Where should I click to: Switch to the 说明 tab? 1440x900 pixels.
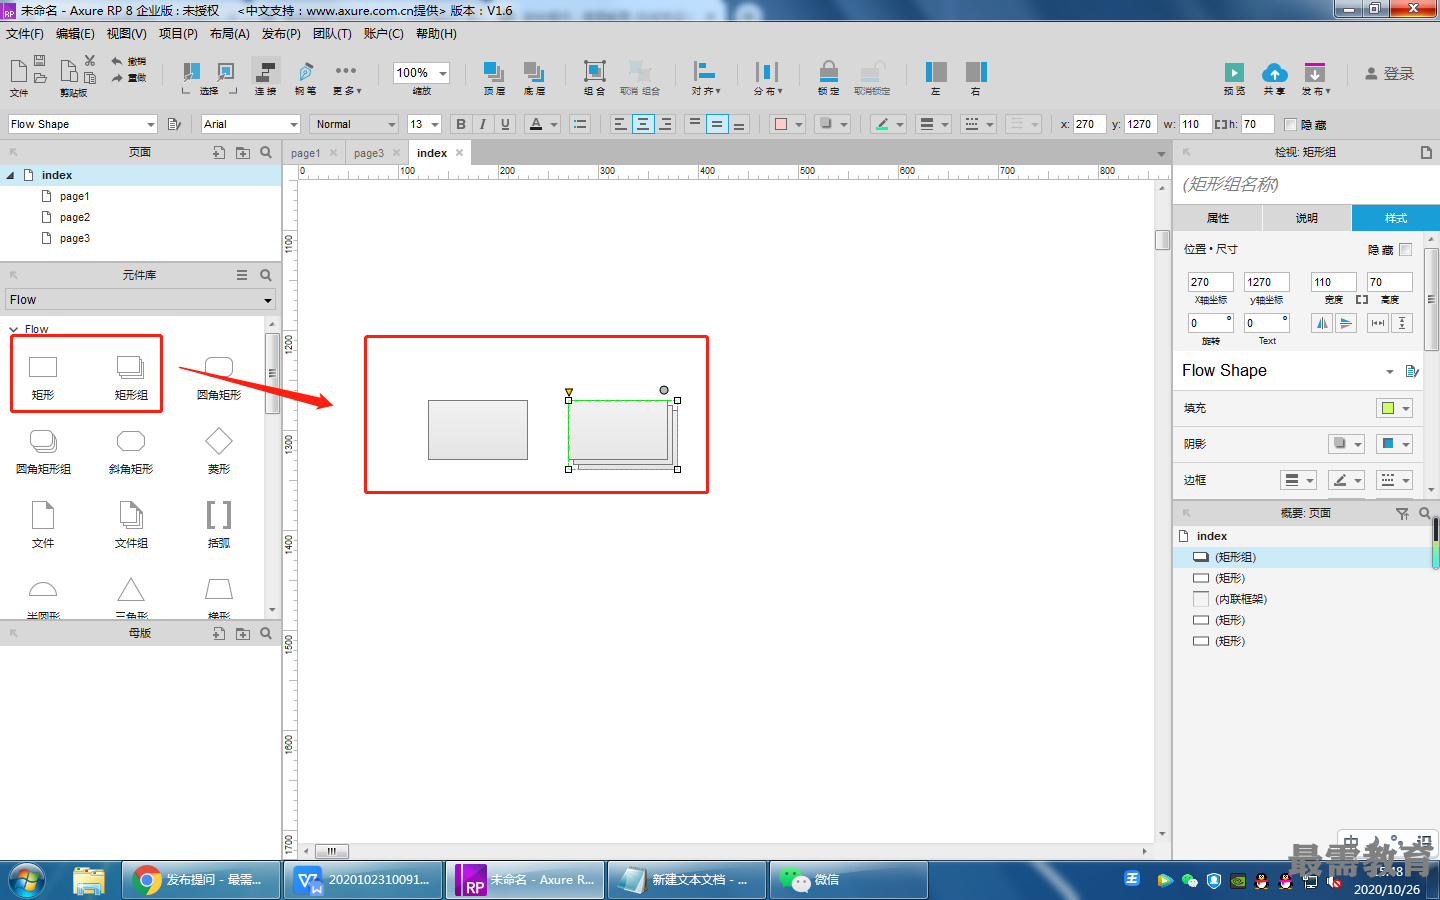click(1307, 218)
